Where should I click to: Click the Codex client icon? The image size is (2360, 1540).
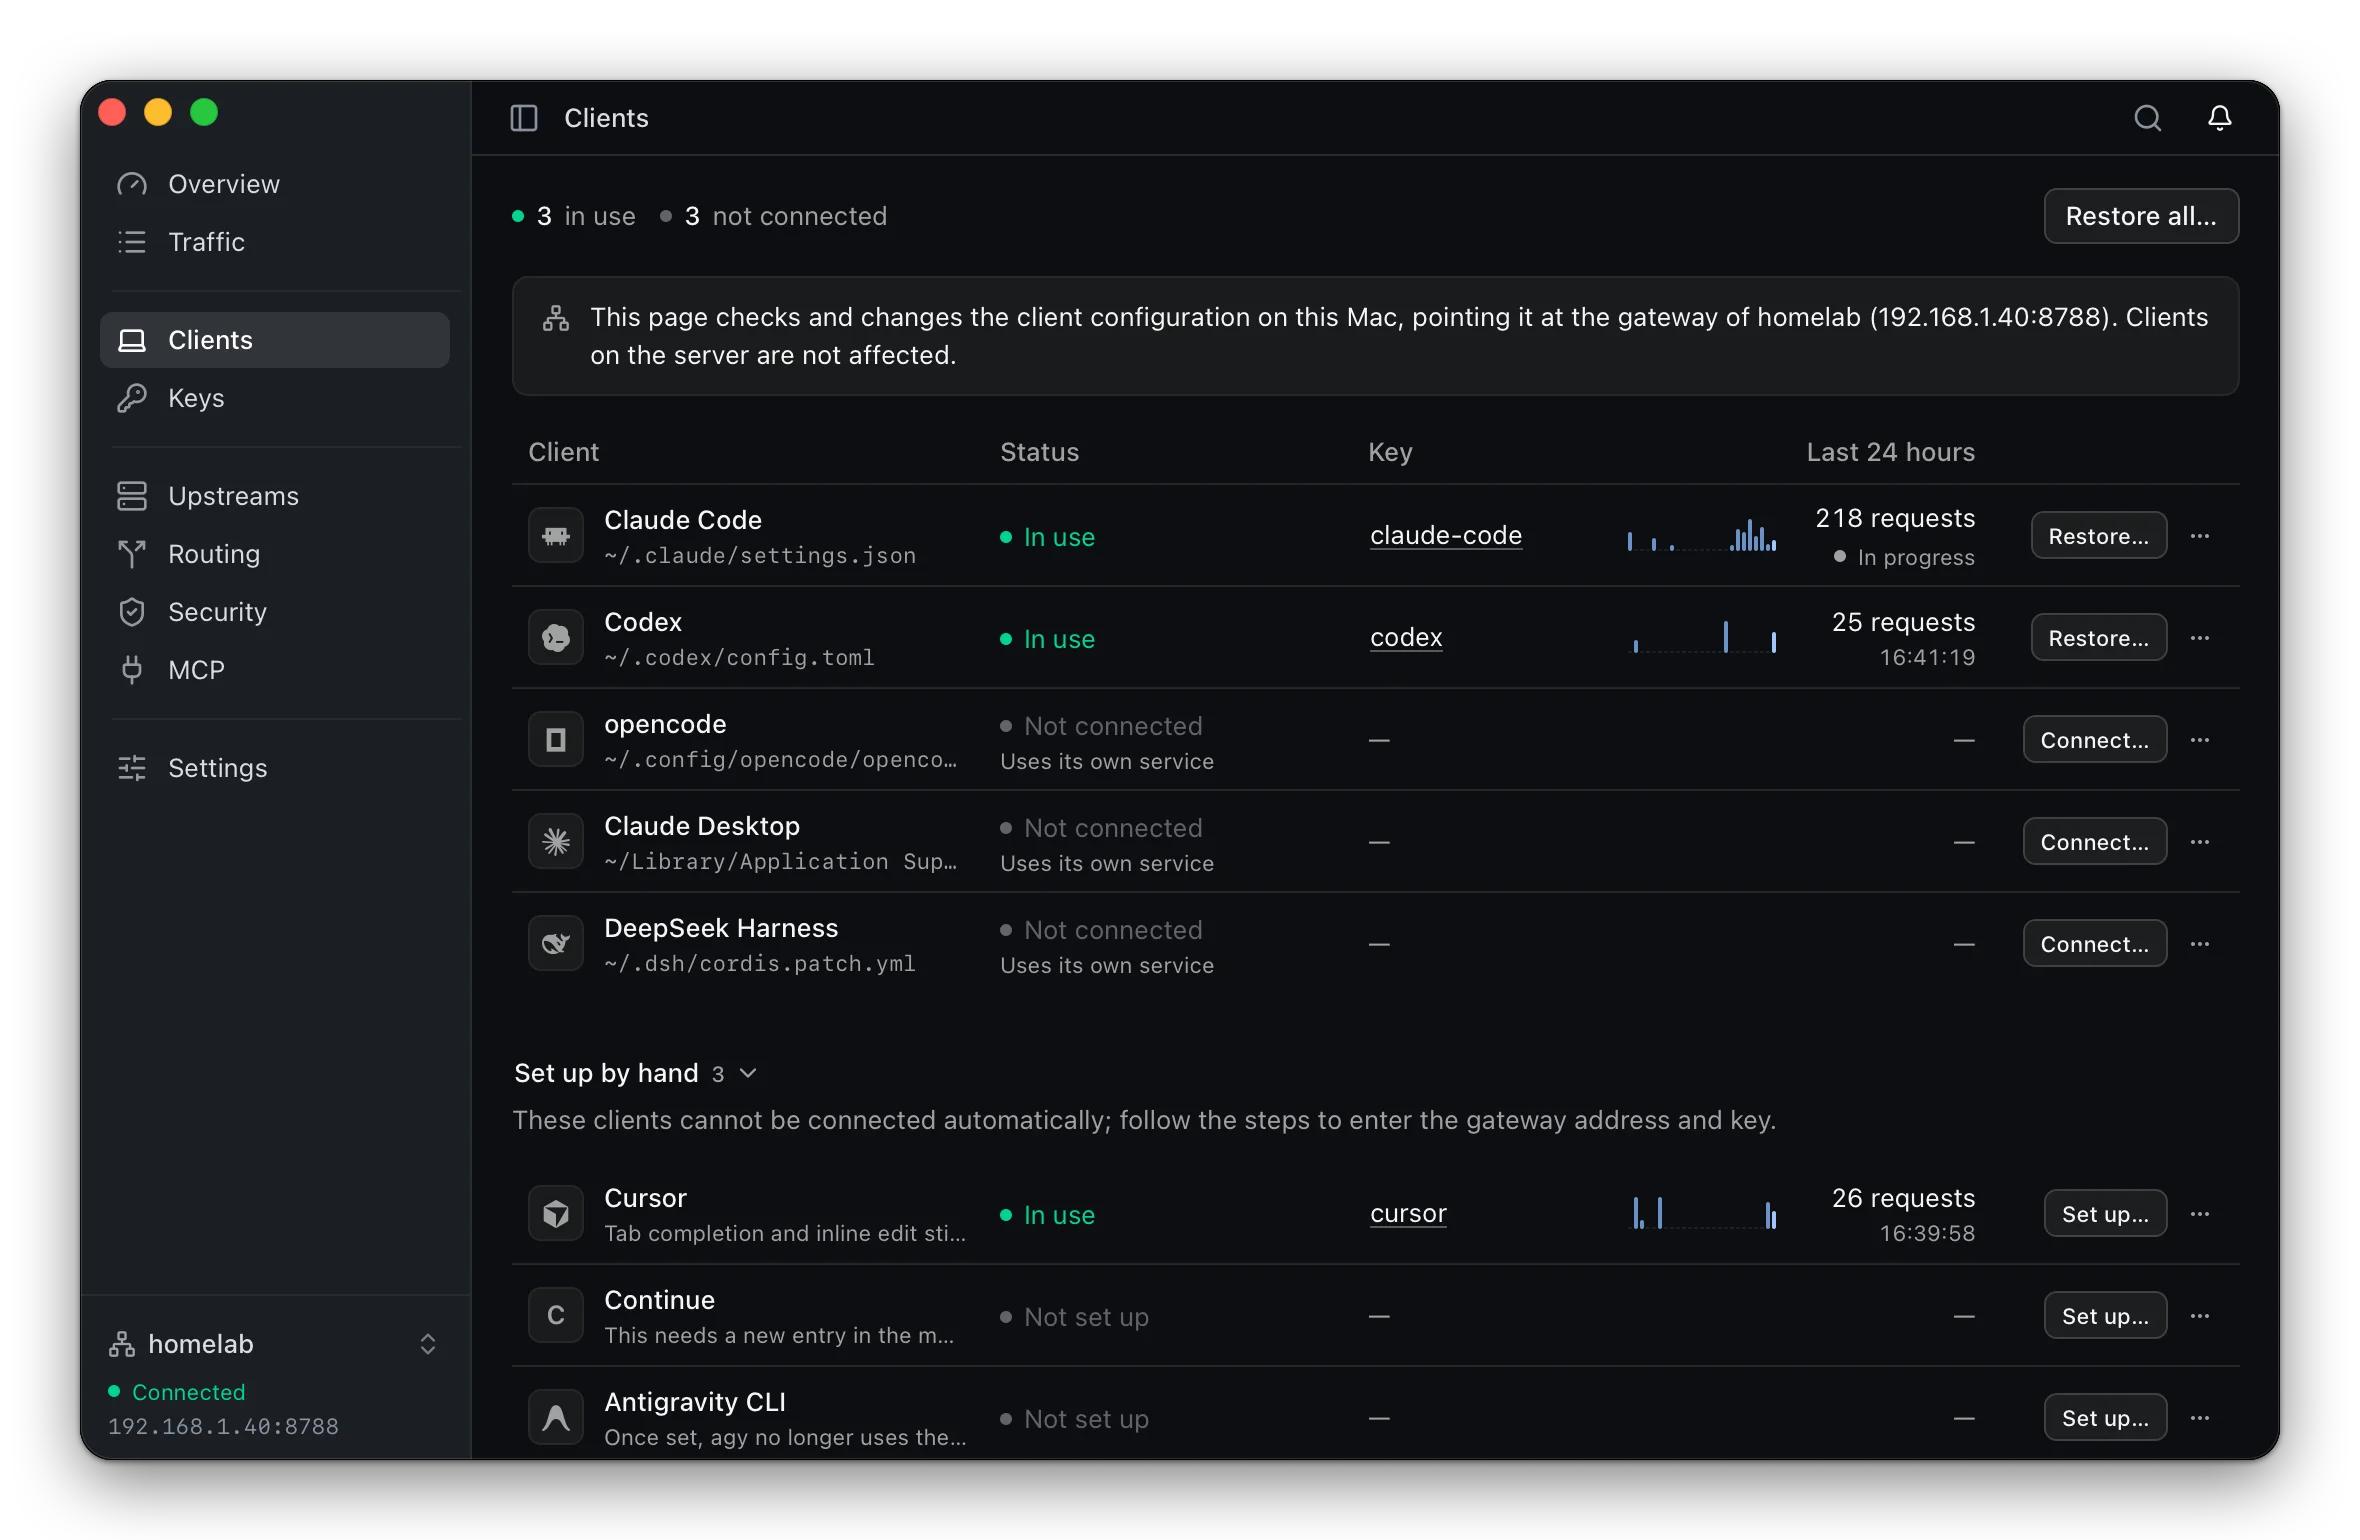coord(556,638)
